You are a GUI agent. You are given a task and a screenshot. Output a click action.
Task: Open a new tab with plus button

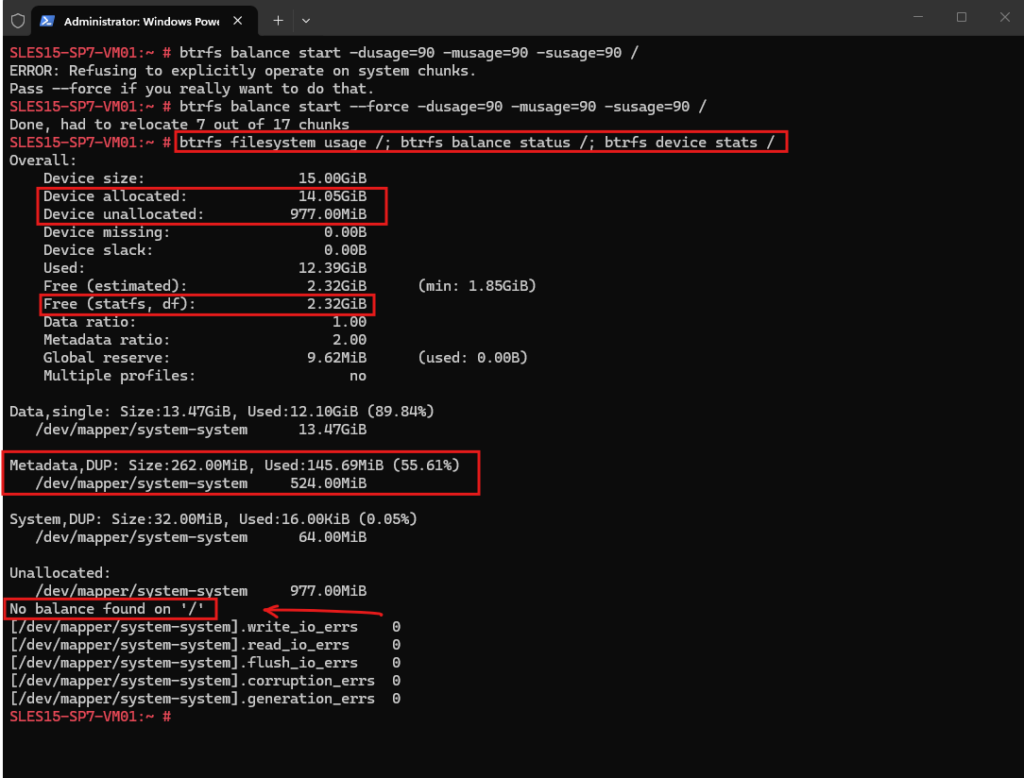[x=278, y=21]
